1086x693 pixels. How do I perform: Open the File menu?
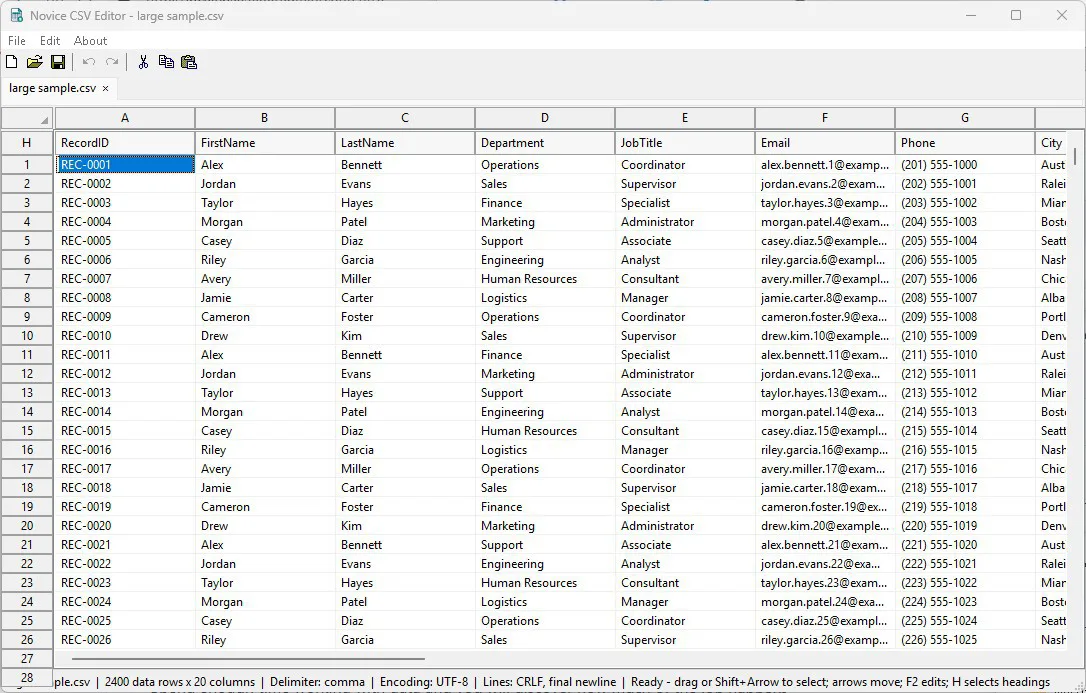coord(17,41)
